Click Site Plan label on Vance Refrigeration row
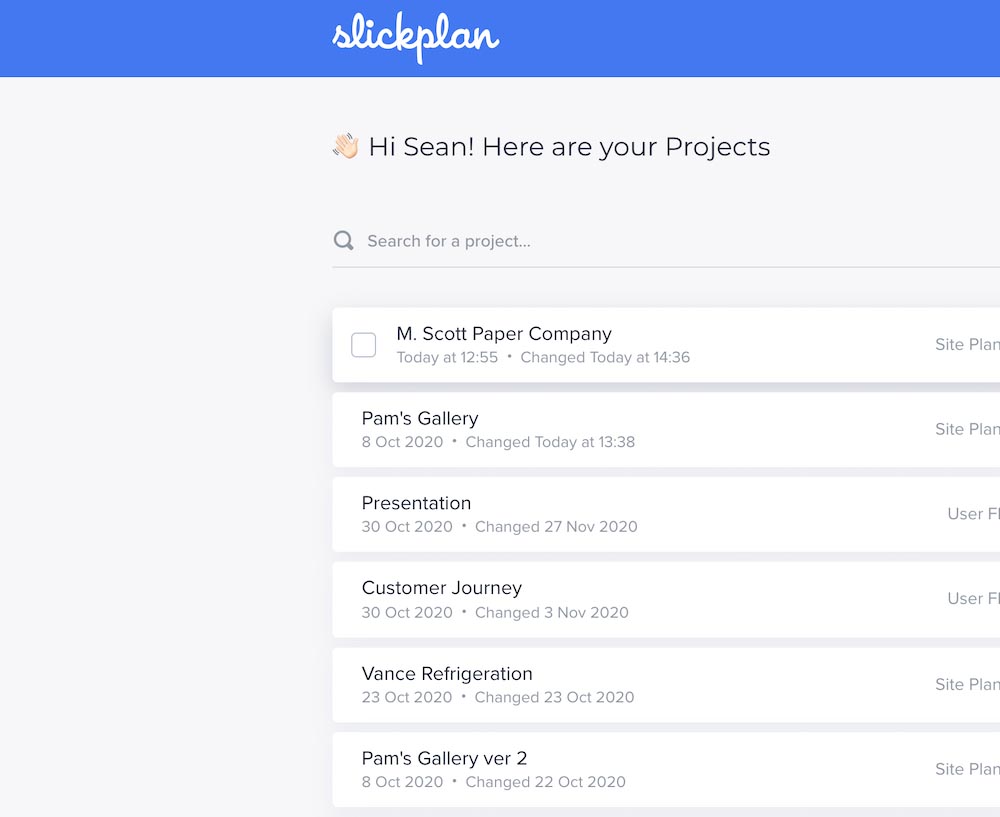Screen dimensions: 1000x817 tap(967, 684)
